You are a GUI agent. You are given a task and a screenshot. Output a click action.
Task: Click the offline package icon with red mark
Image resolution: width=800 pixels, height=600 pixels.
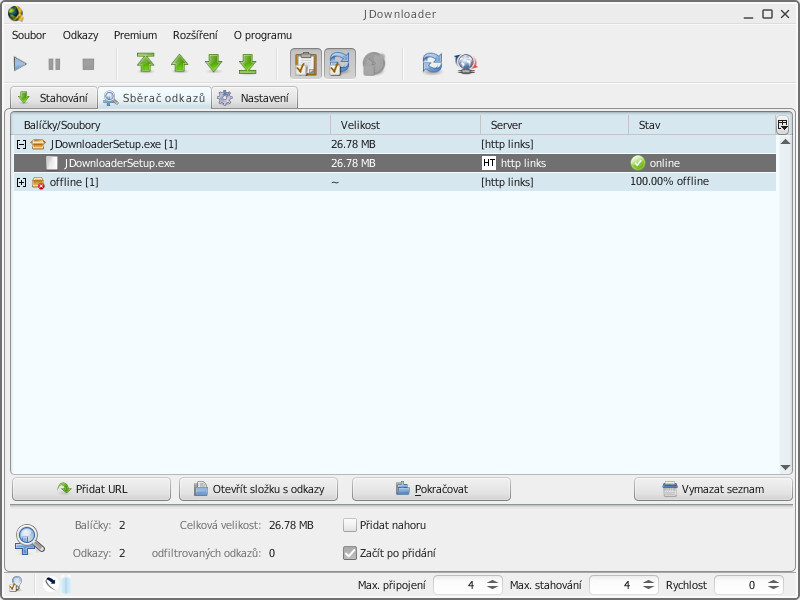coord(38,182)
